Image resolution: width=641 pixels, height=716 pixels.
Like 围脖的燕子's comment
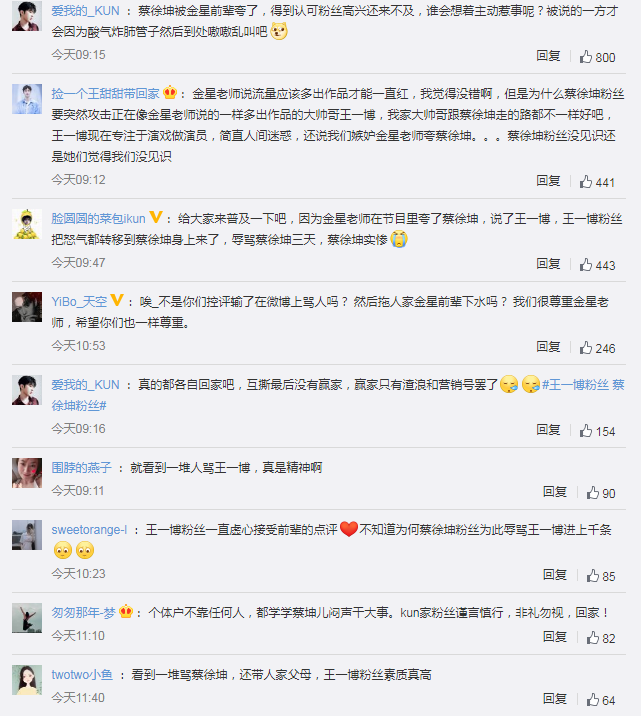593,492
